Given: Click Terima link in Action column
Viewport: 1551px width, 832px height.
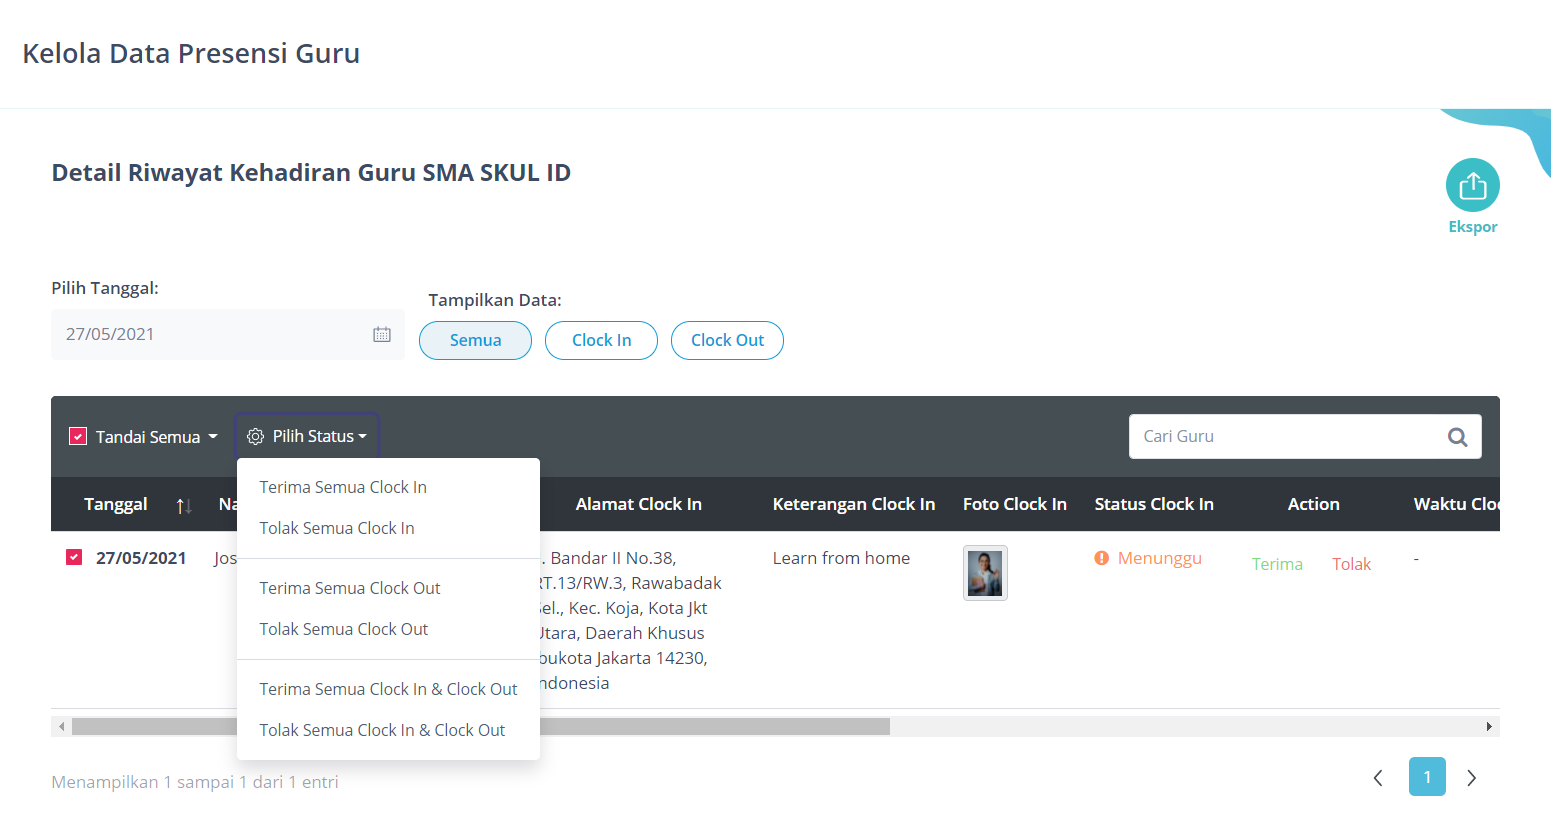Looking at the screenshot, I should point(1277,564).
